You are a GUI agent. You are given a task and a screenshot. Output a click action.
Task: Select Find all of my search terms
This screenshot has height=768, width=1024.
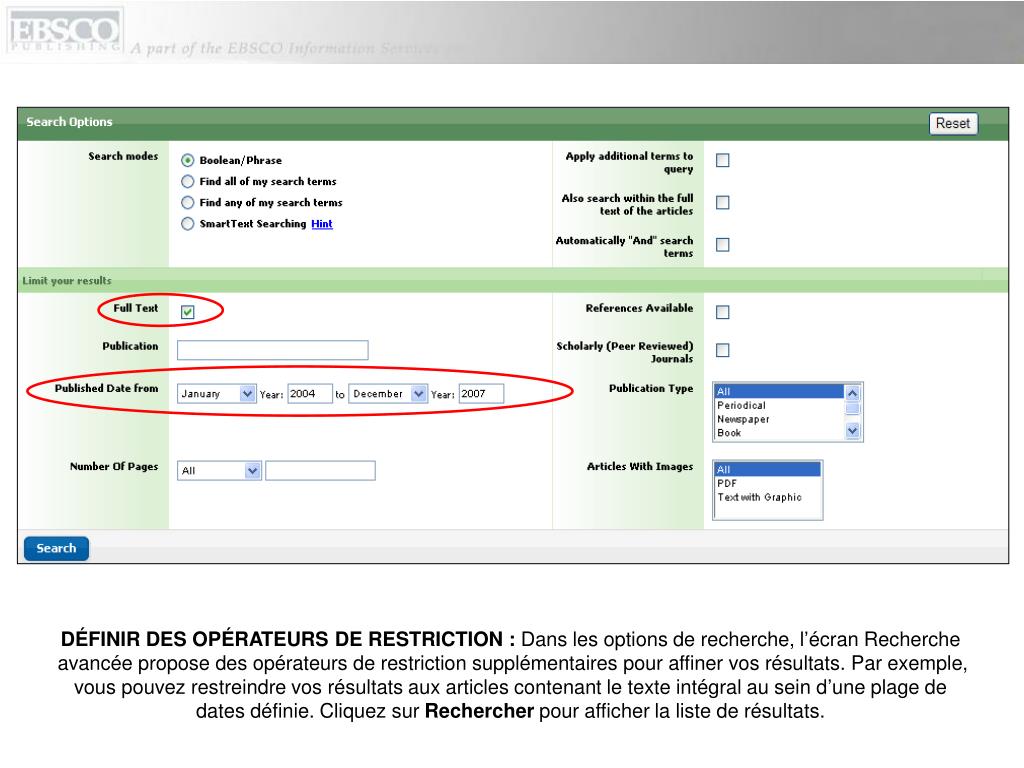[x=187, y=181]
